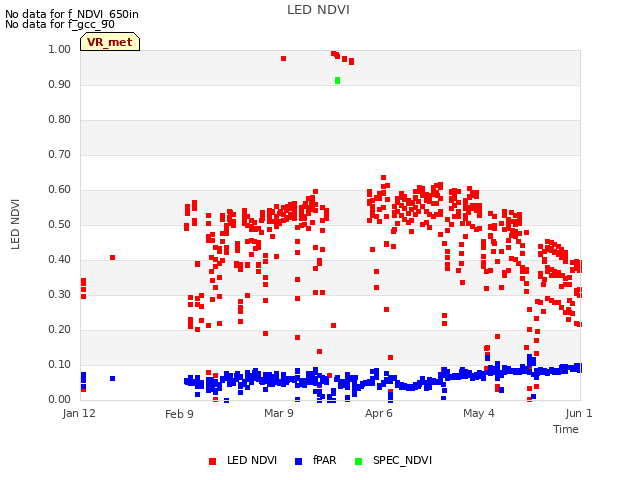The height and width of the screenshot is (480, 640).
Task: Click the Jun 1 x-axis tick label
Action: click(x=579, y=413)
